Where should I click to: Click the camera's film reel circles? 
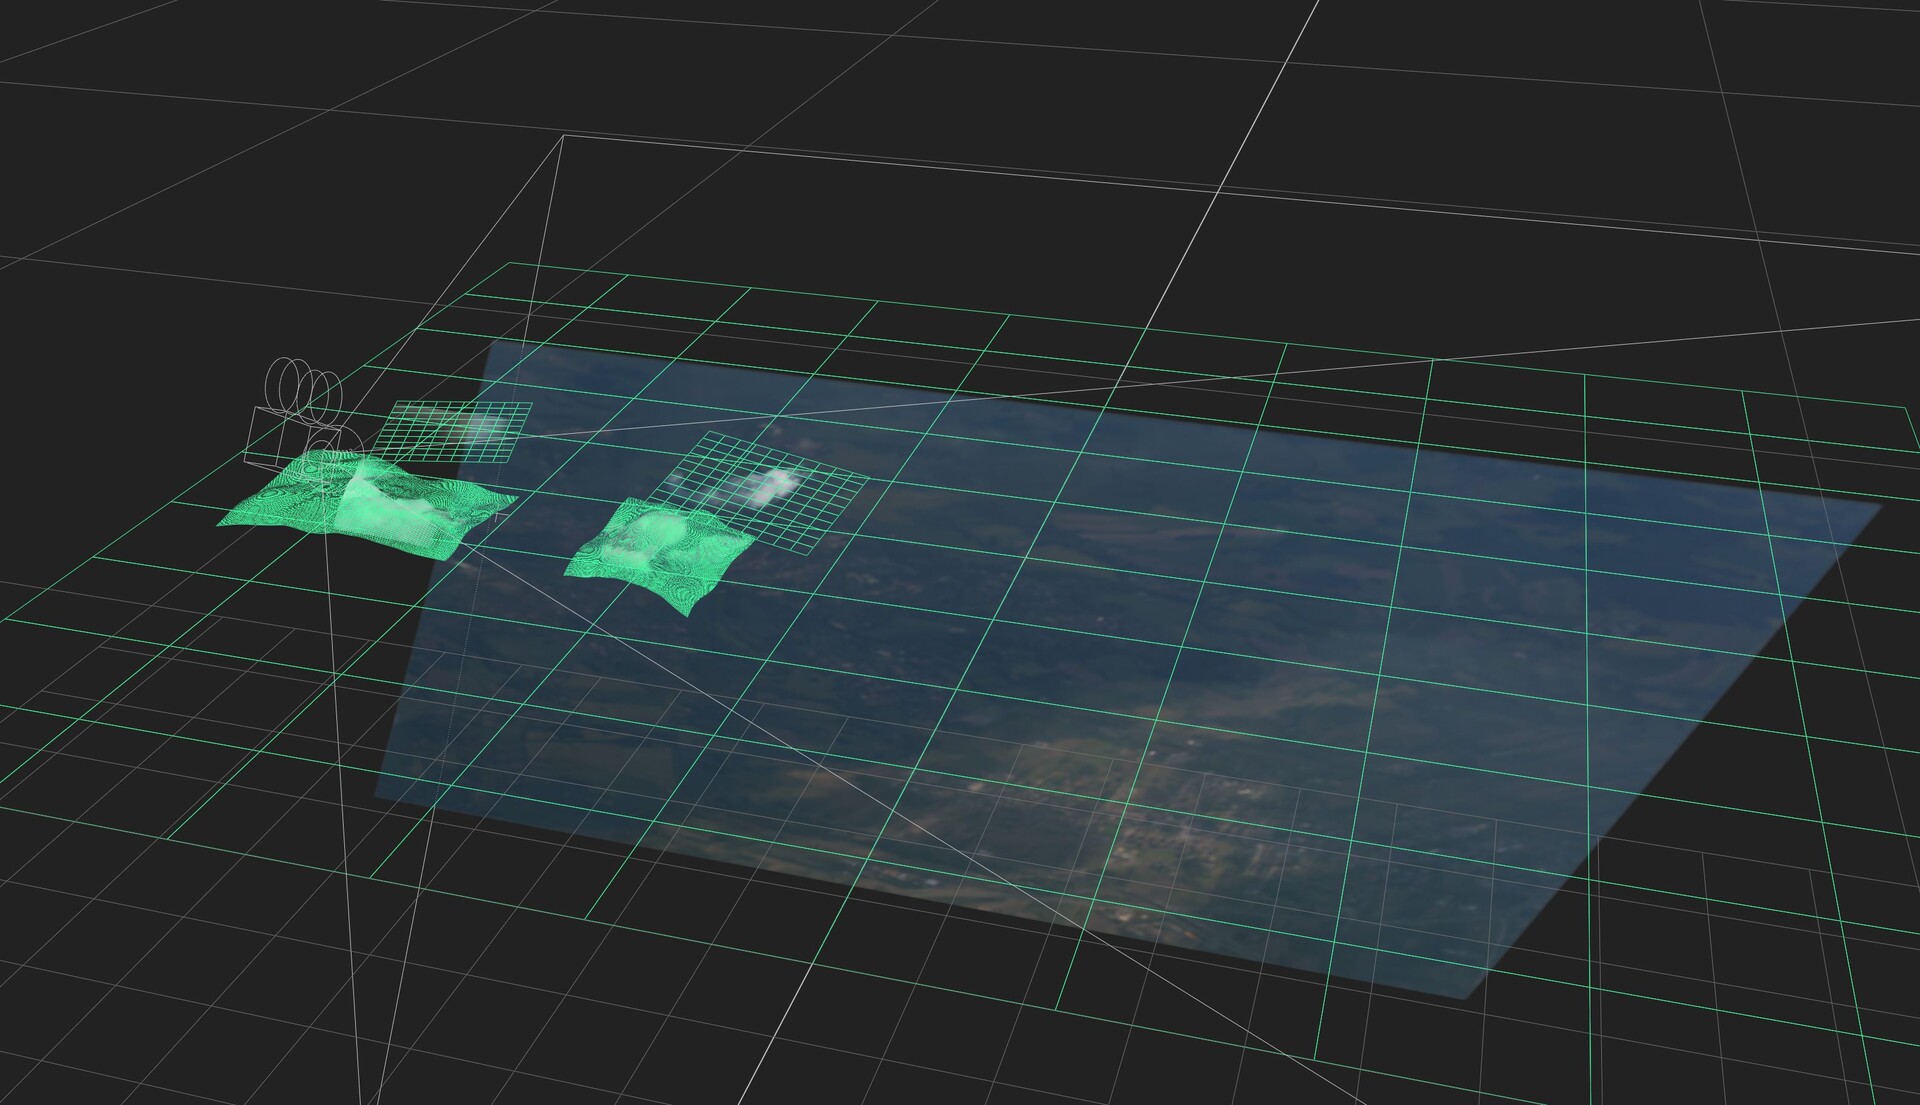(x=304, y=390)
